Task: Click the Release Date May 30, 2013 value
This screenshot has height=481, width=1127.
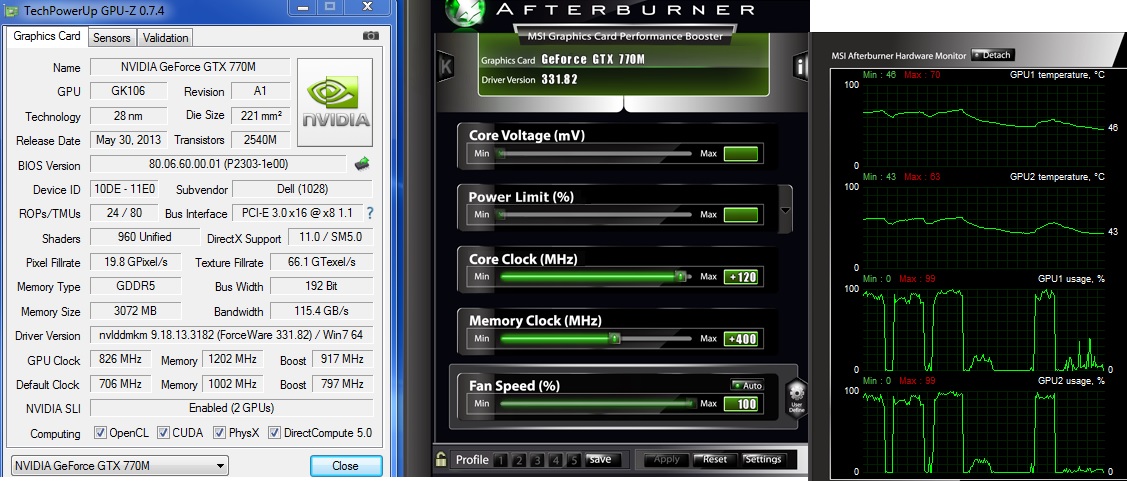Action: coord(129,139)
